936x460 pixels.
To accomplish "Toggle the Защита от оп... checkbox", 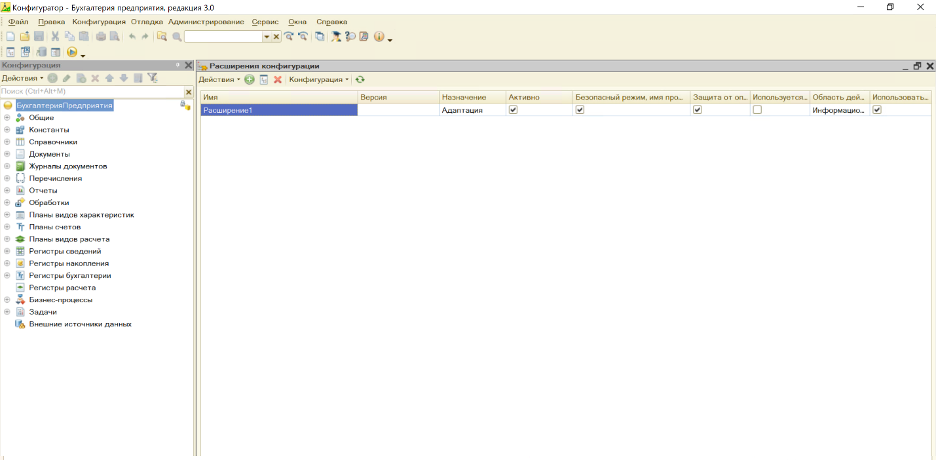I will (697, 110).
